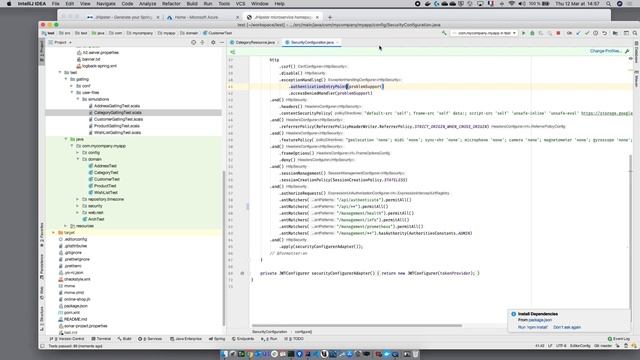Click Don't ask again link

pos(567,327)
